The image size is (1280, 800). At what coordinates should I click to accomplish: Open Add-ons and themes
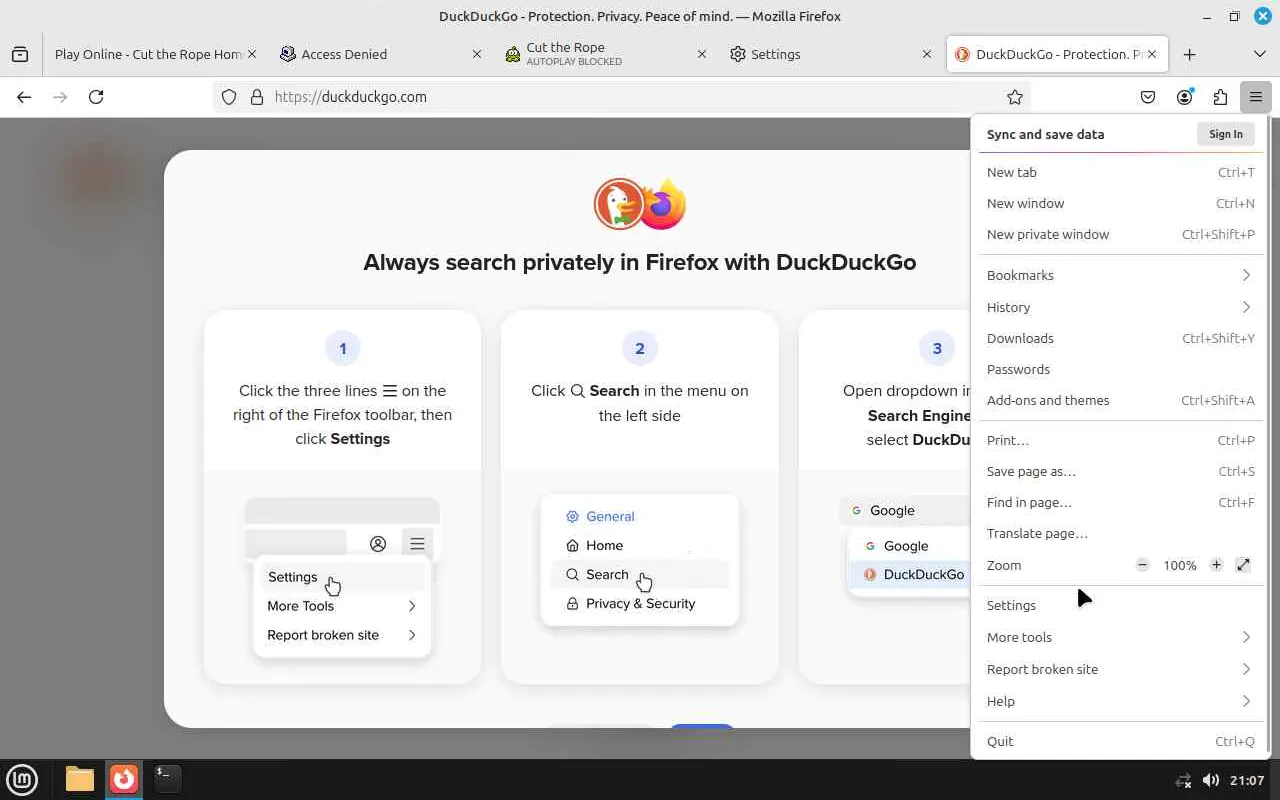pos(1120,400)
